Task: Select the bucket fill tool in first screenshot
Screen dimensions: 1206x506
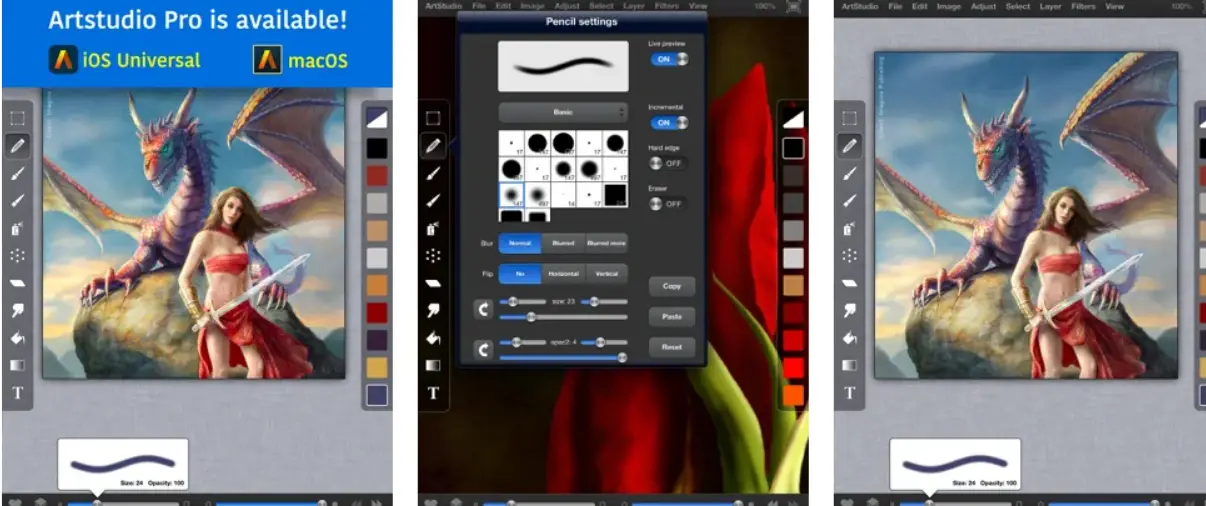Action: [18, 338]
